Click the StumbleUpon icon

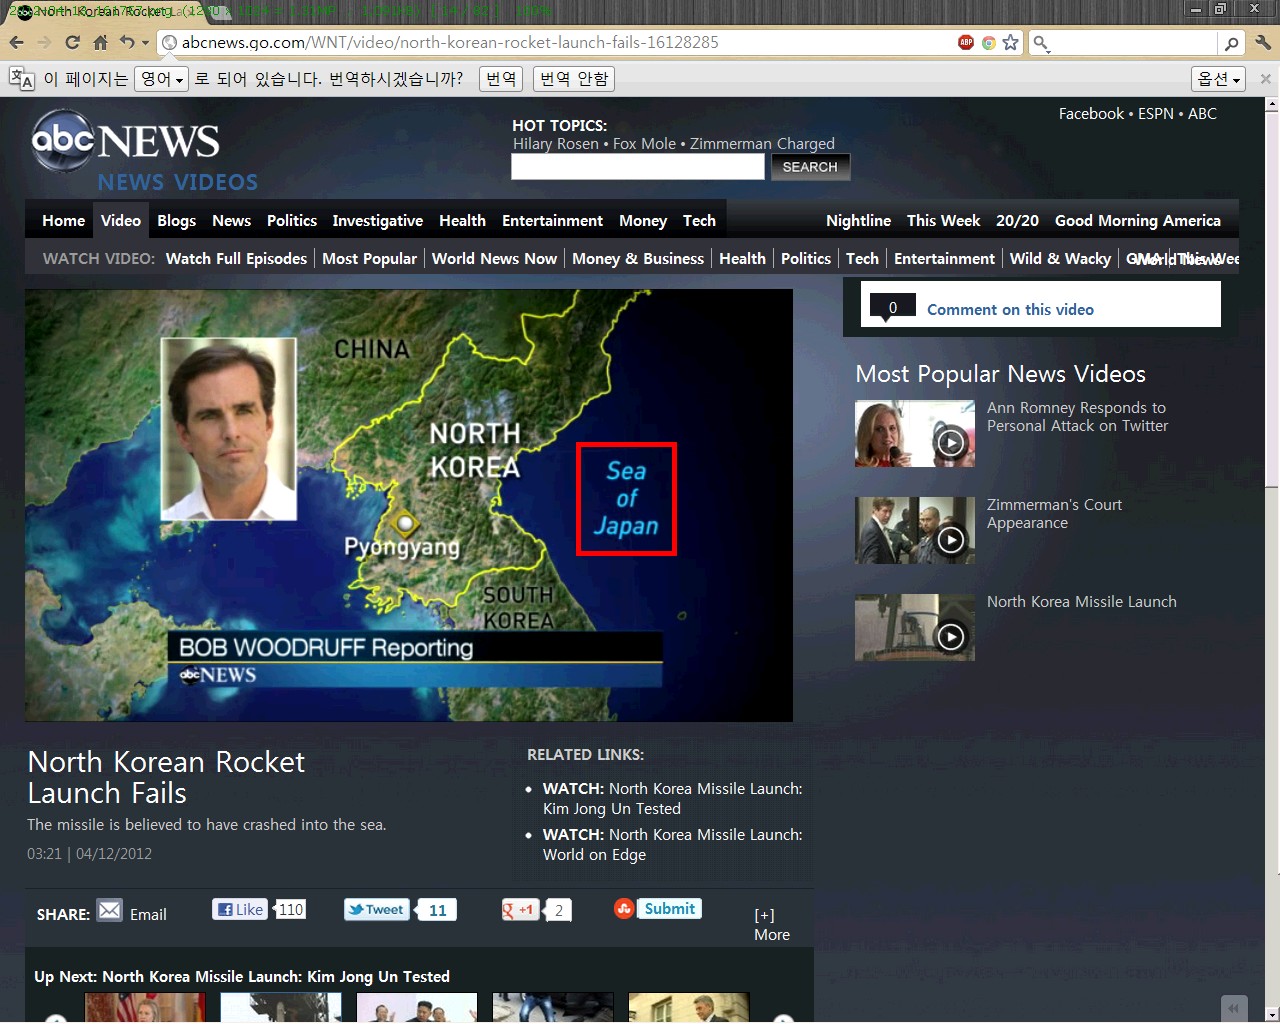(x=624, y=909)
